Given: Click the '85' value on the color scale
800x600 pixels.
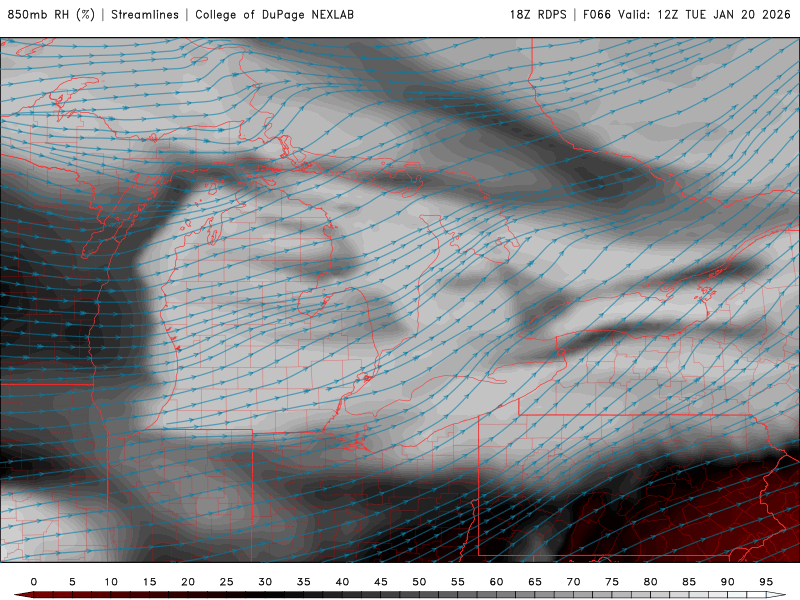Looking at the screenshot, I should click(x=689, y=582).
